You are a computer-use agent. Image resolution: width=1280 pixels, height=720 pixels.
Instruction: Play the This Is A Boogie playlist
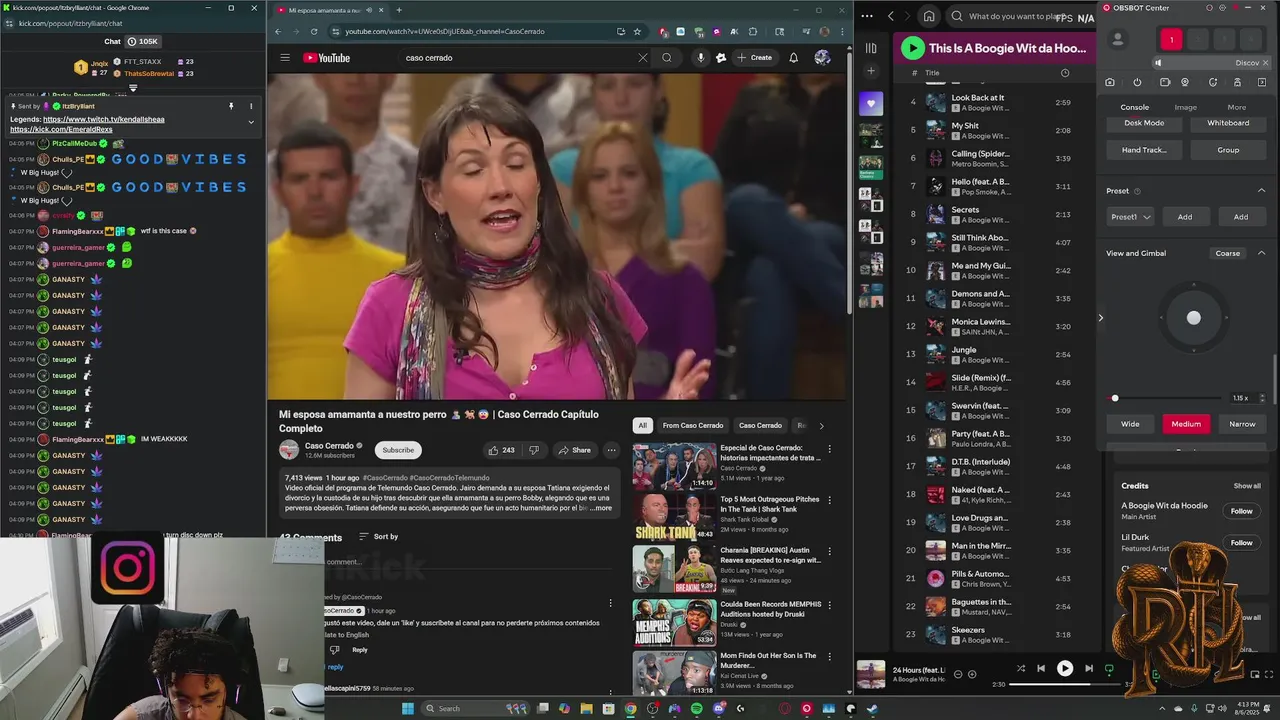coord(912,47)
